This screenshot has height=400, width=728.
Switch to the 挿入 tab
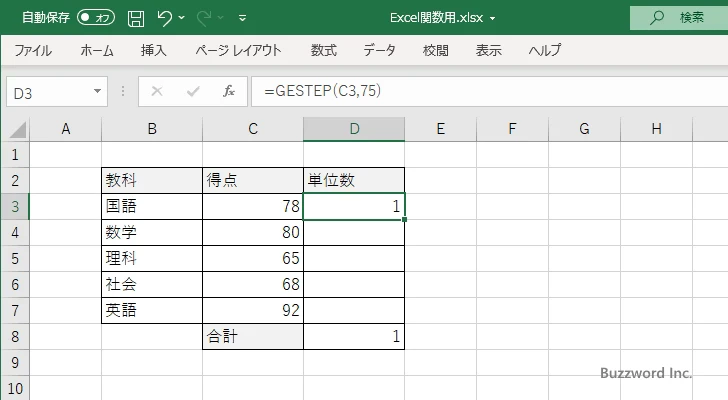154,50
